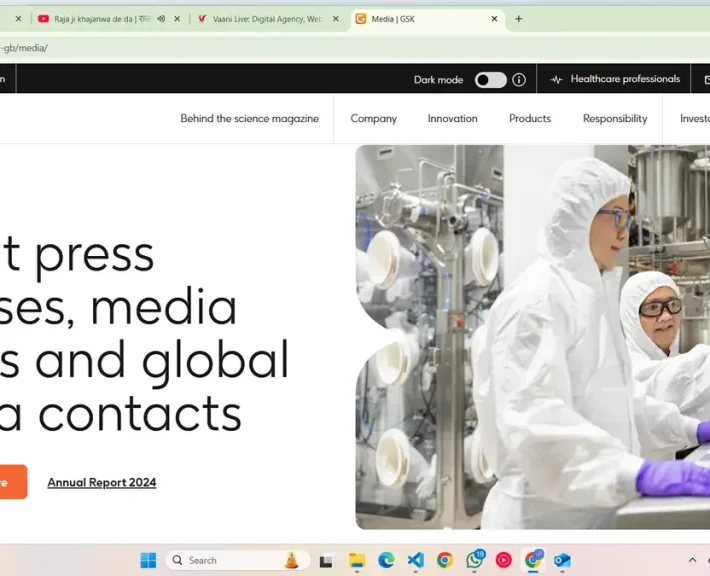Open the Products menu
Viewport: 710px width, 576px height.
click(x=530, y=119)
